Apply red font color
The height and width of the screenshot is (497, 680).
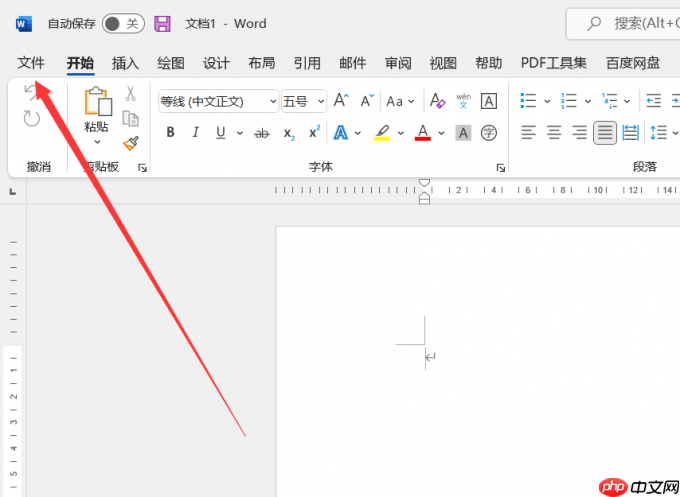tap(423, 133)
